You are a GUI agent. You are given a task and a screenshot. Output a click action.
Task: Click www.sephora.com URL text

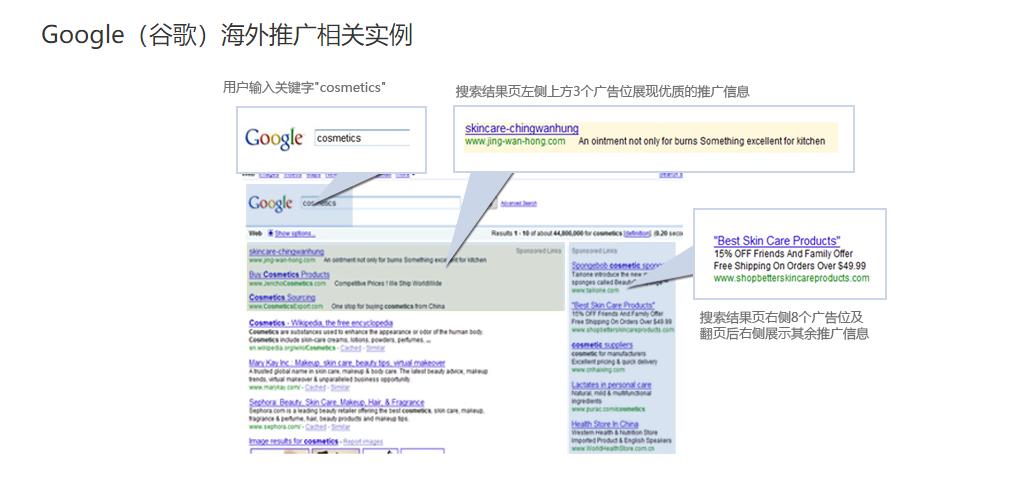point(275,427)
